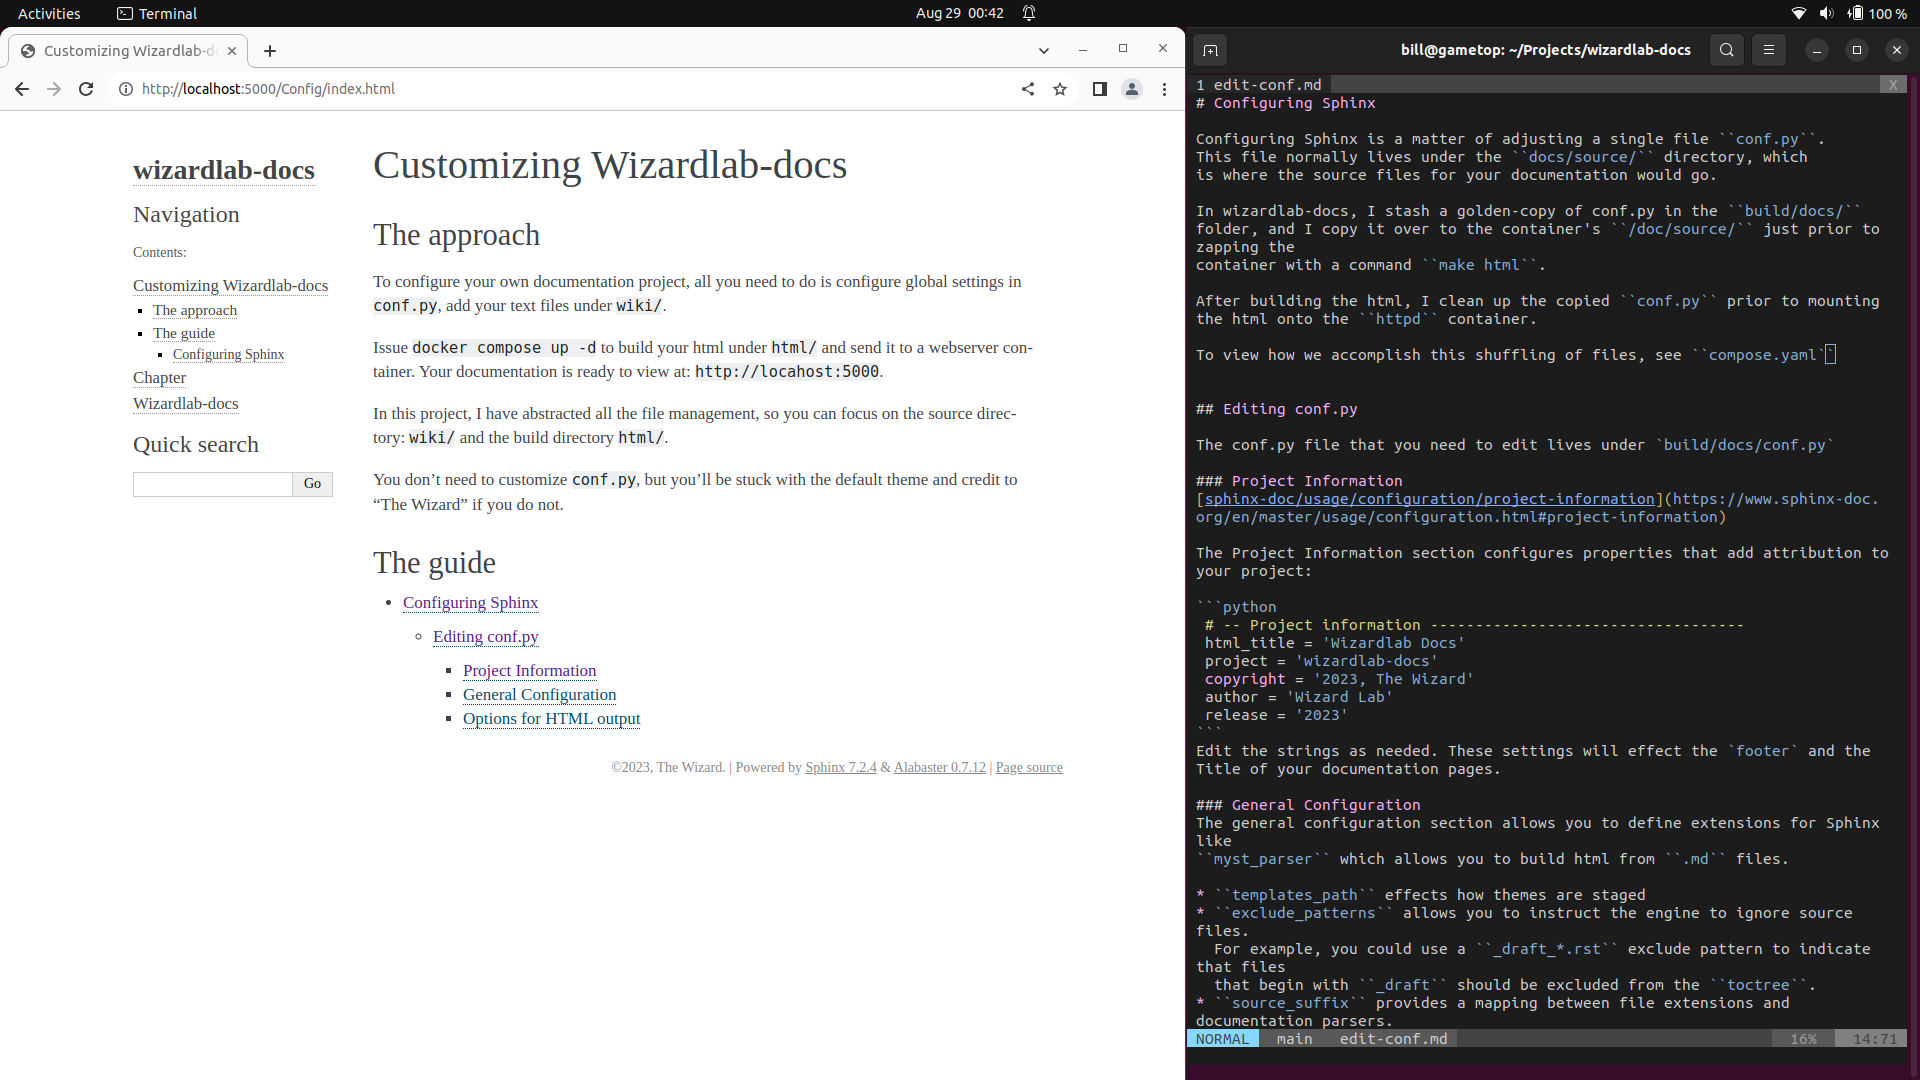
Task: Click the sphinx-doc project-information markdown link text
Action: (1429, 499)
